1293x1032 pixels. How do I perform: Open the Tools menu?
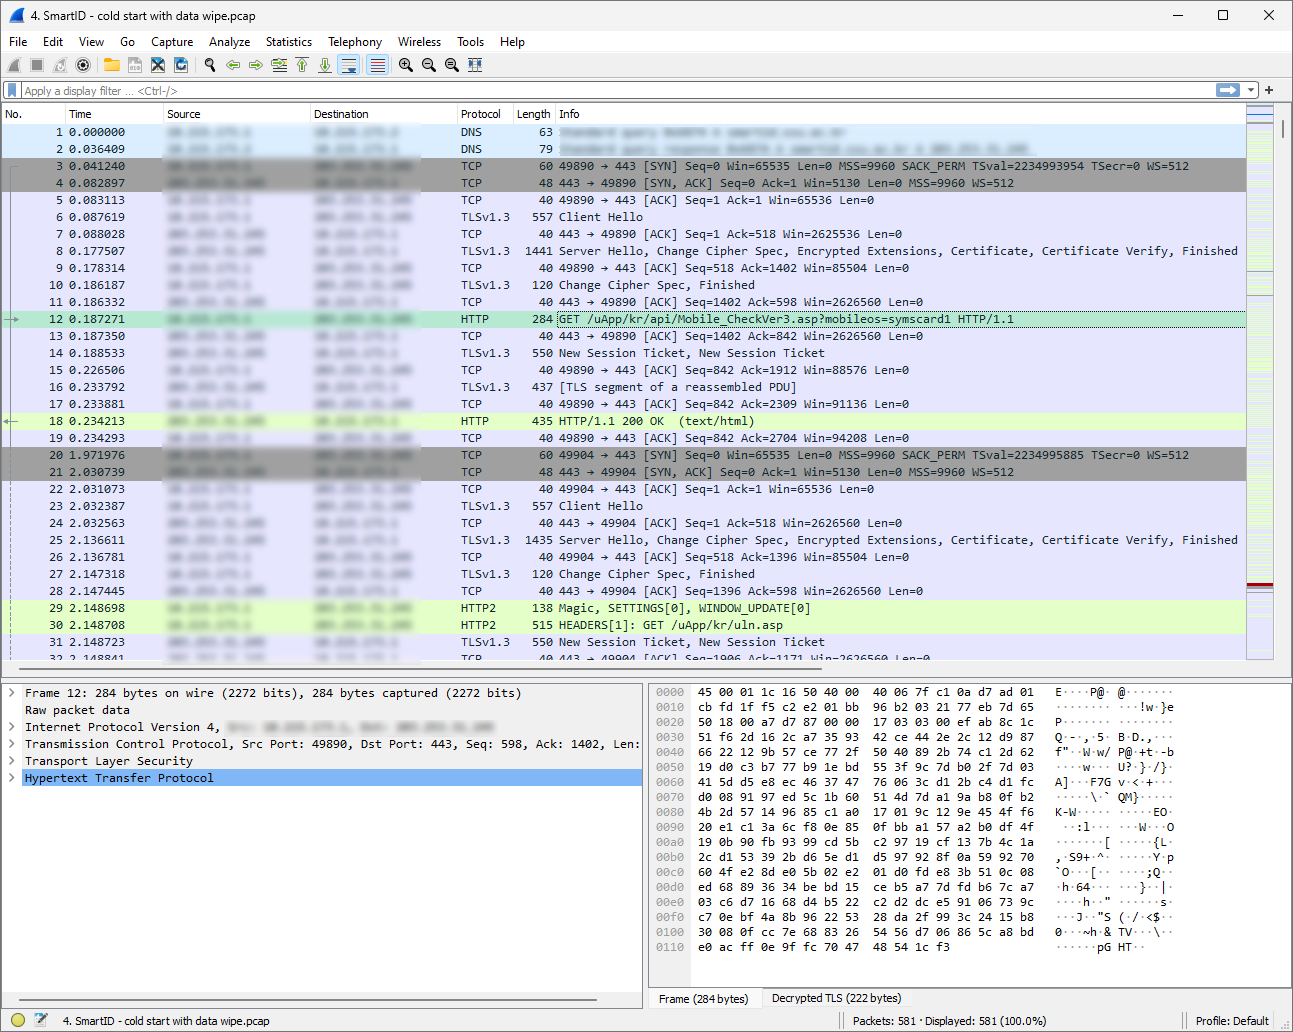pos(470,42)
